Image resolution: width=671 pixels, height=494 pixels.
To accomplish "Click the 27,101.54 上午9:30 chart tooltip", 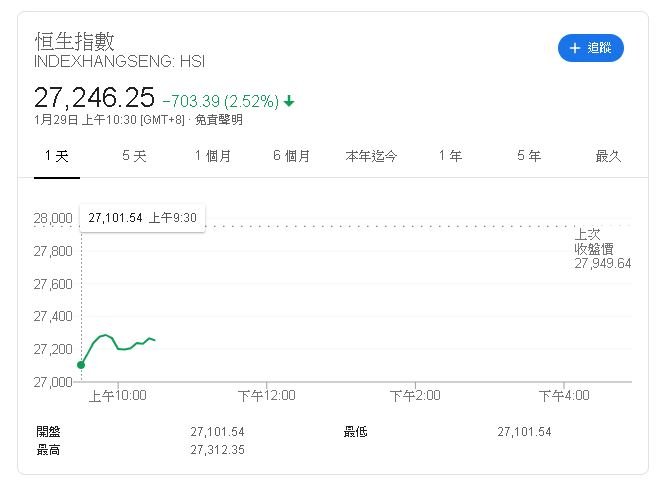I will pyautogui.click(x=143, y=218).
